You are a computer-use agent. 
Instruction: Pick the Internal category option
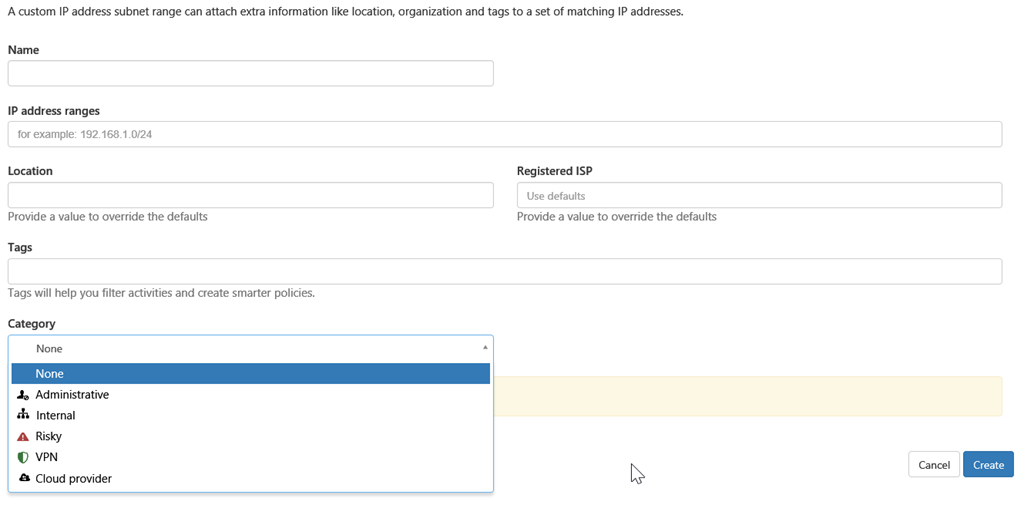(56, 415)
